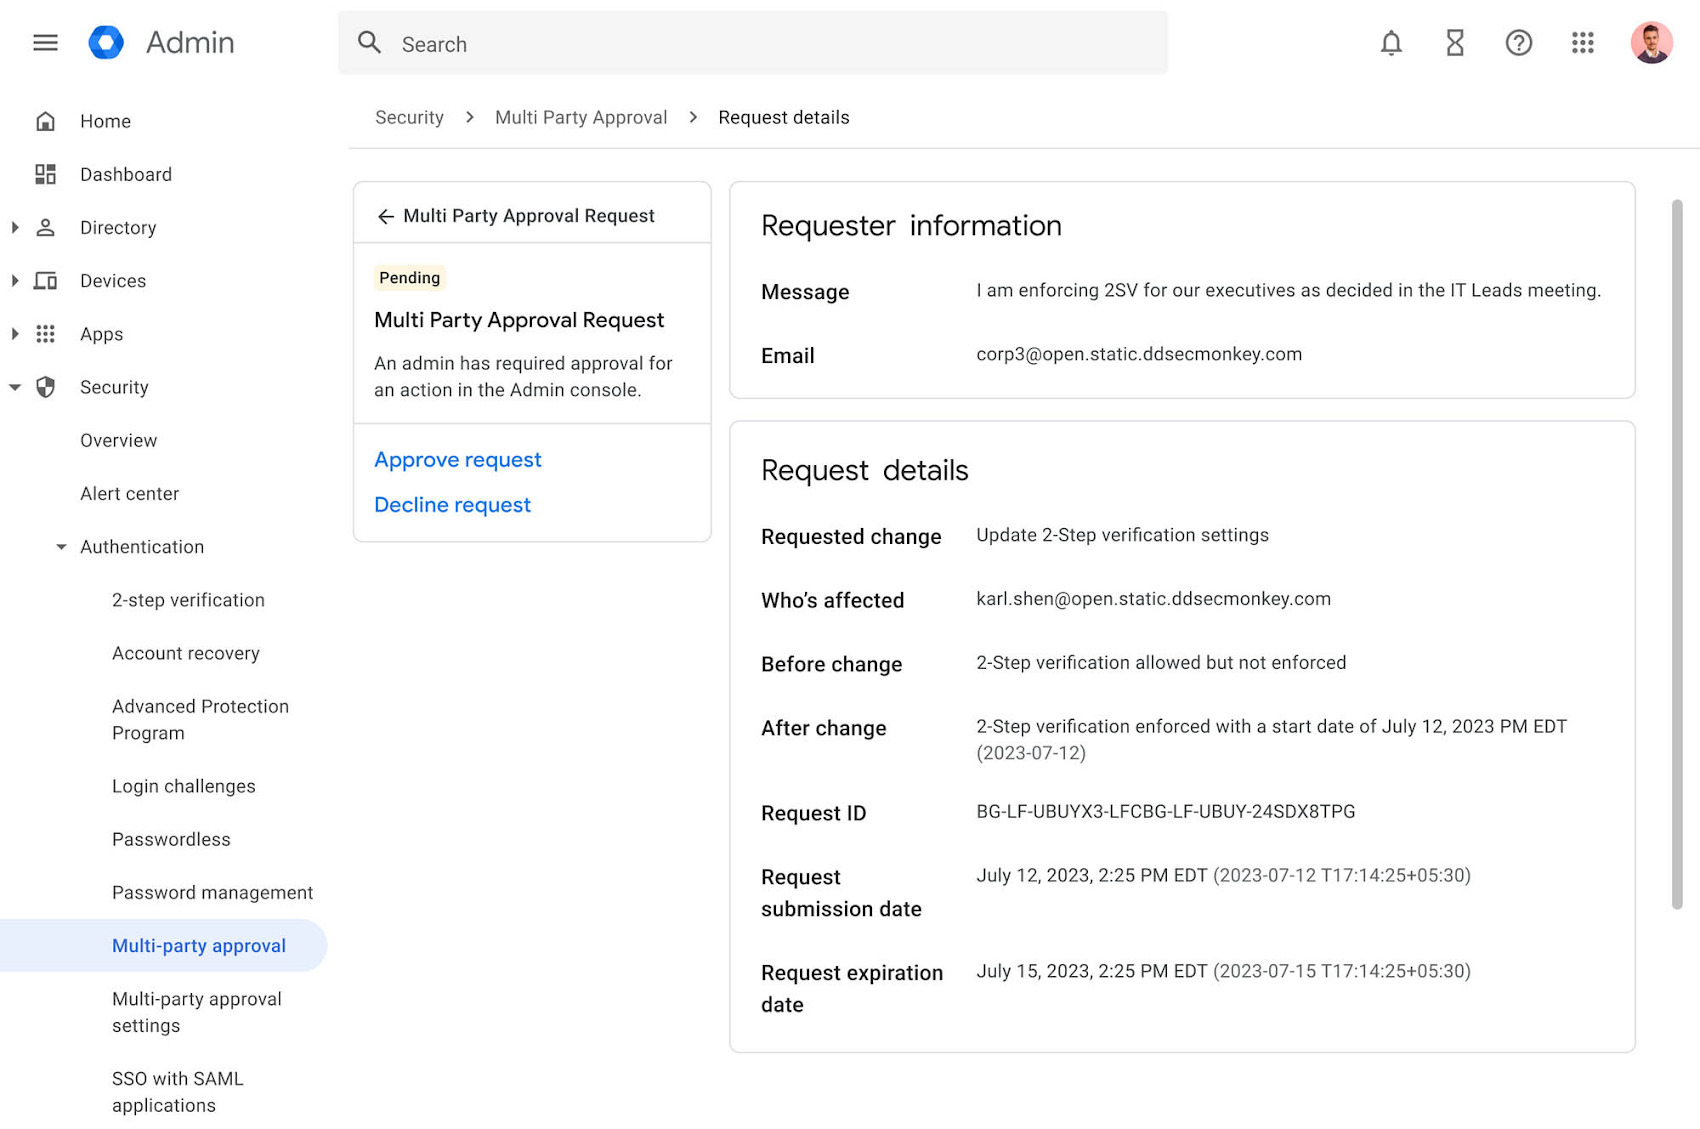Open the Security breadcrumb link
Screen dimensions: 1700x1129
point(409,117)
